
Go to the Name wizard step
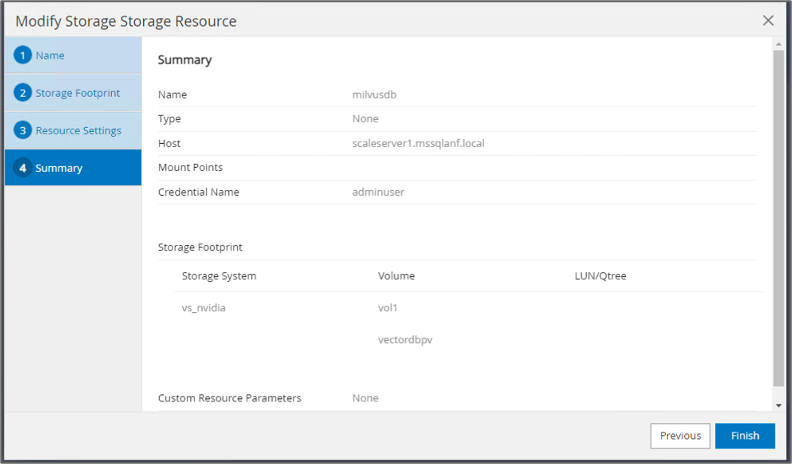[x=50, y=55]
